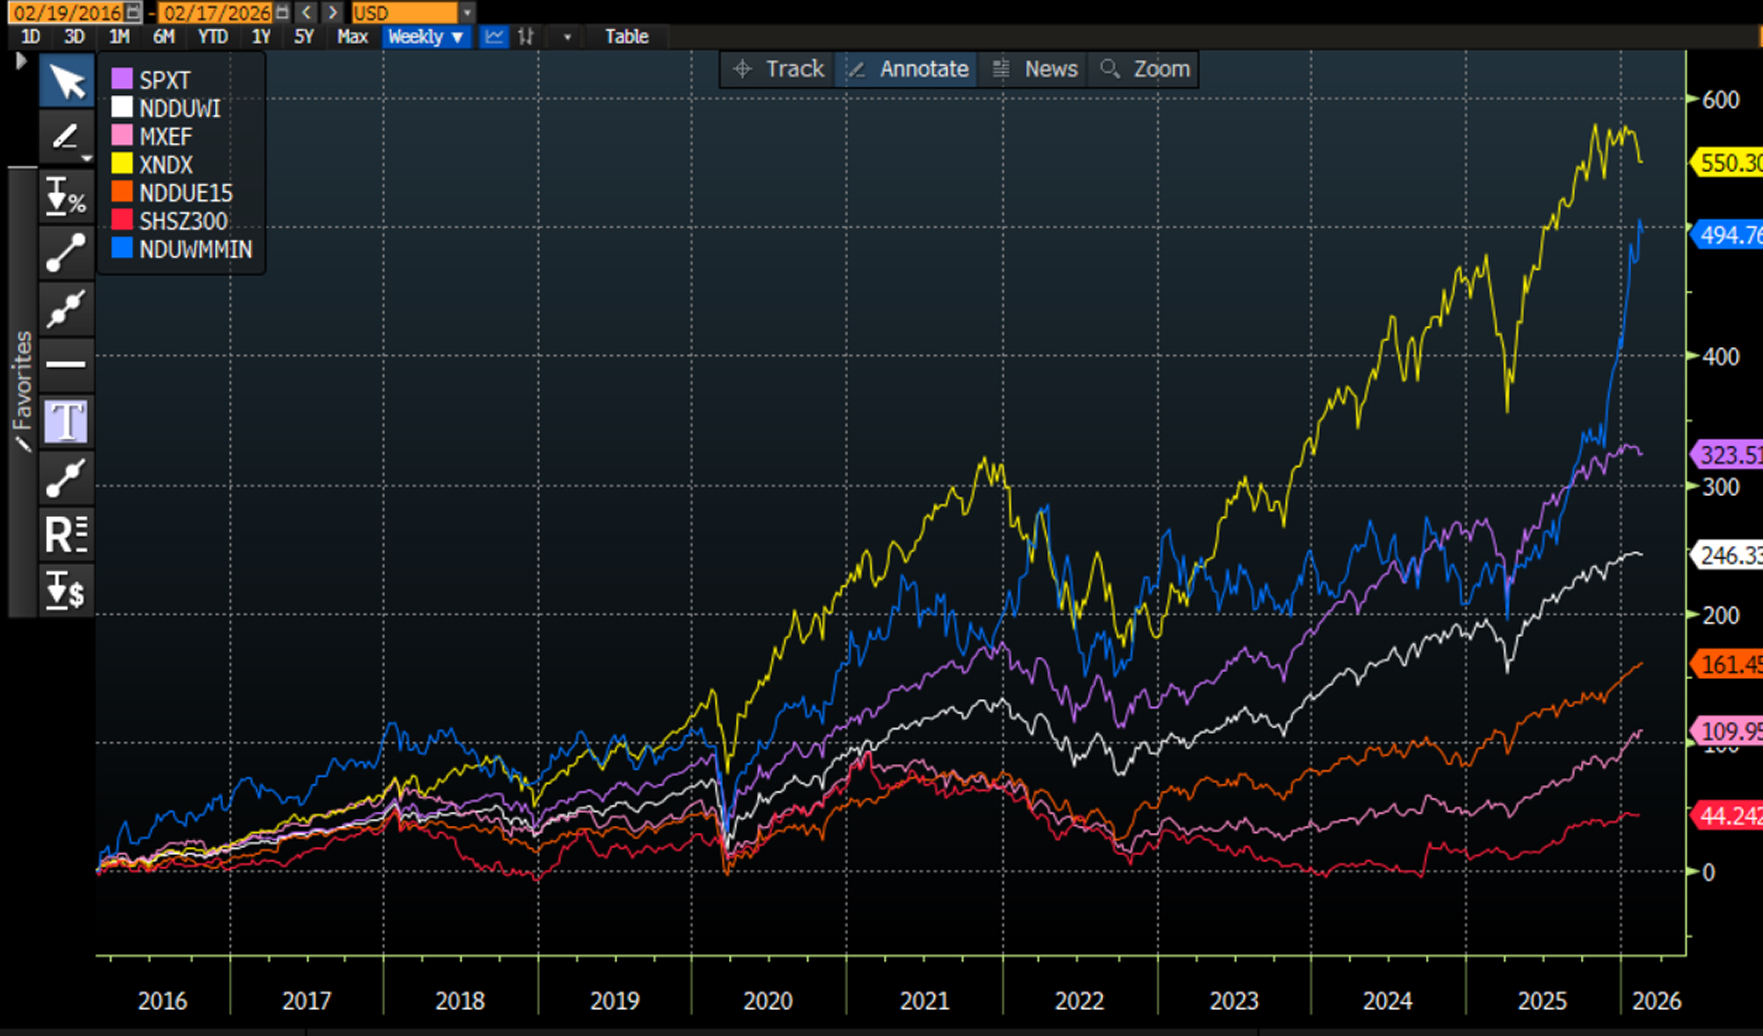This screenshot has height=1036, width=1763.
Task: Go to next date range arrow
Action: point(333,12)
